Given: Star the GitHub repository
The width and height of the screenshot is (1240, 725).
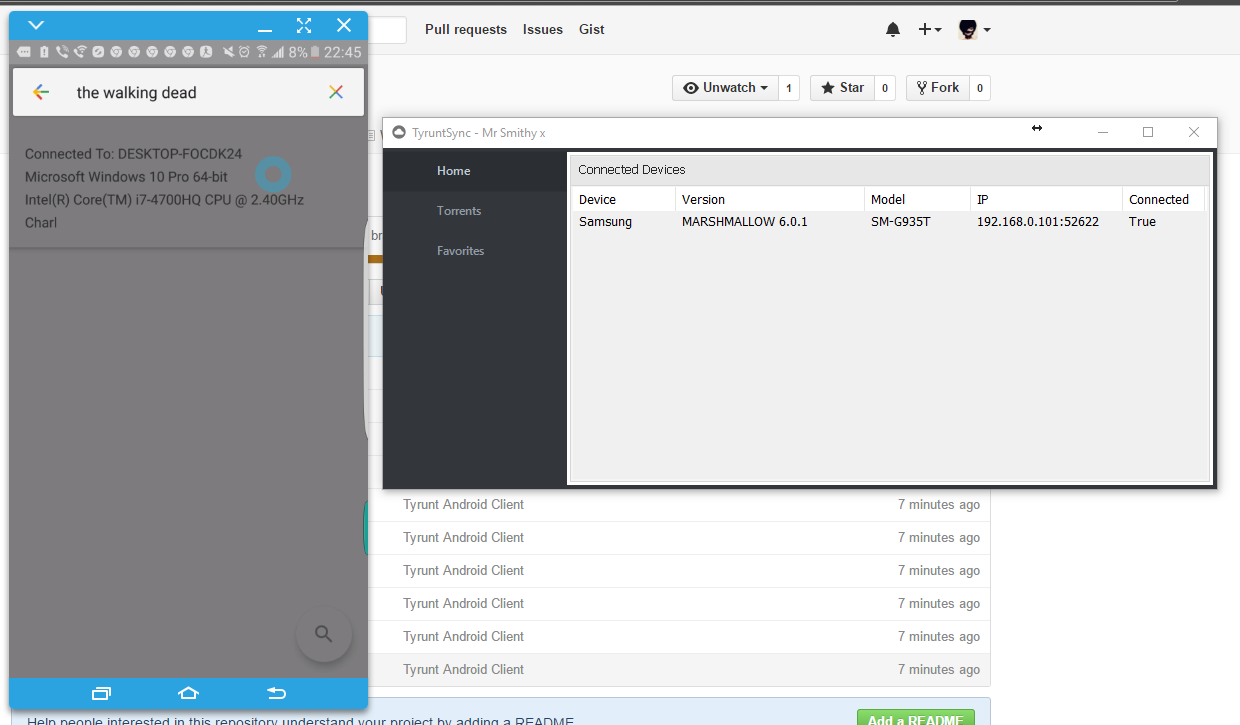Looking at the screenshot, I should point(842,88).
